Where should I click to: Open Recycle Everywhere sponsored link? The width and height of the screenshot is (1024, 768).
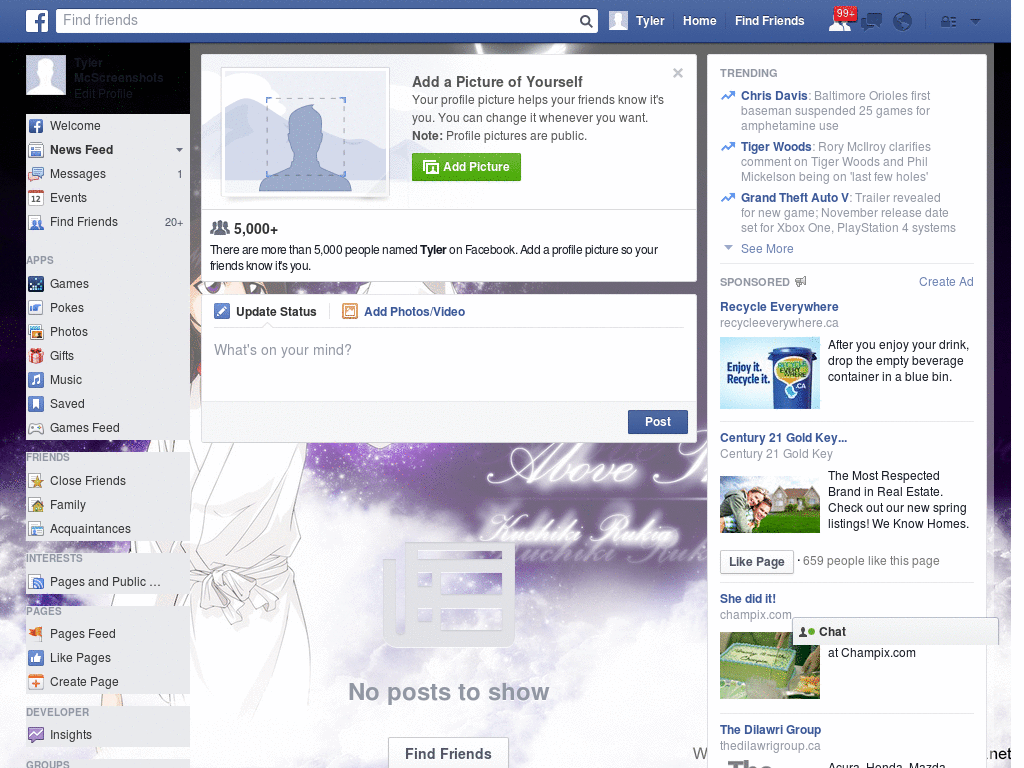tap(779, 307)
